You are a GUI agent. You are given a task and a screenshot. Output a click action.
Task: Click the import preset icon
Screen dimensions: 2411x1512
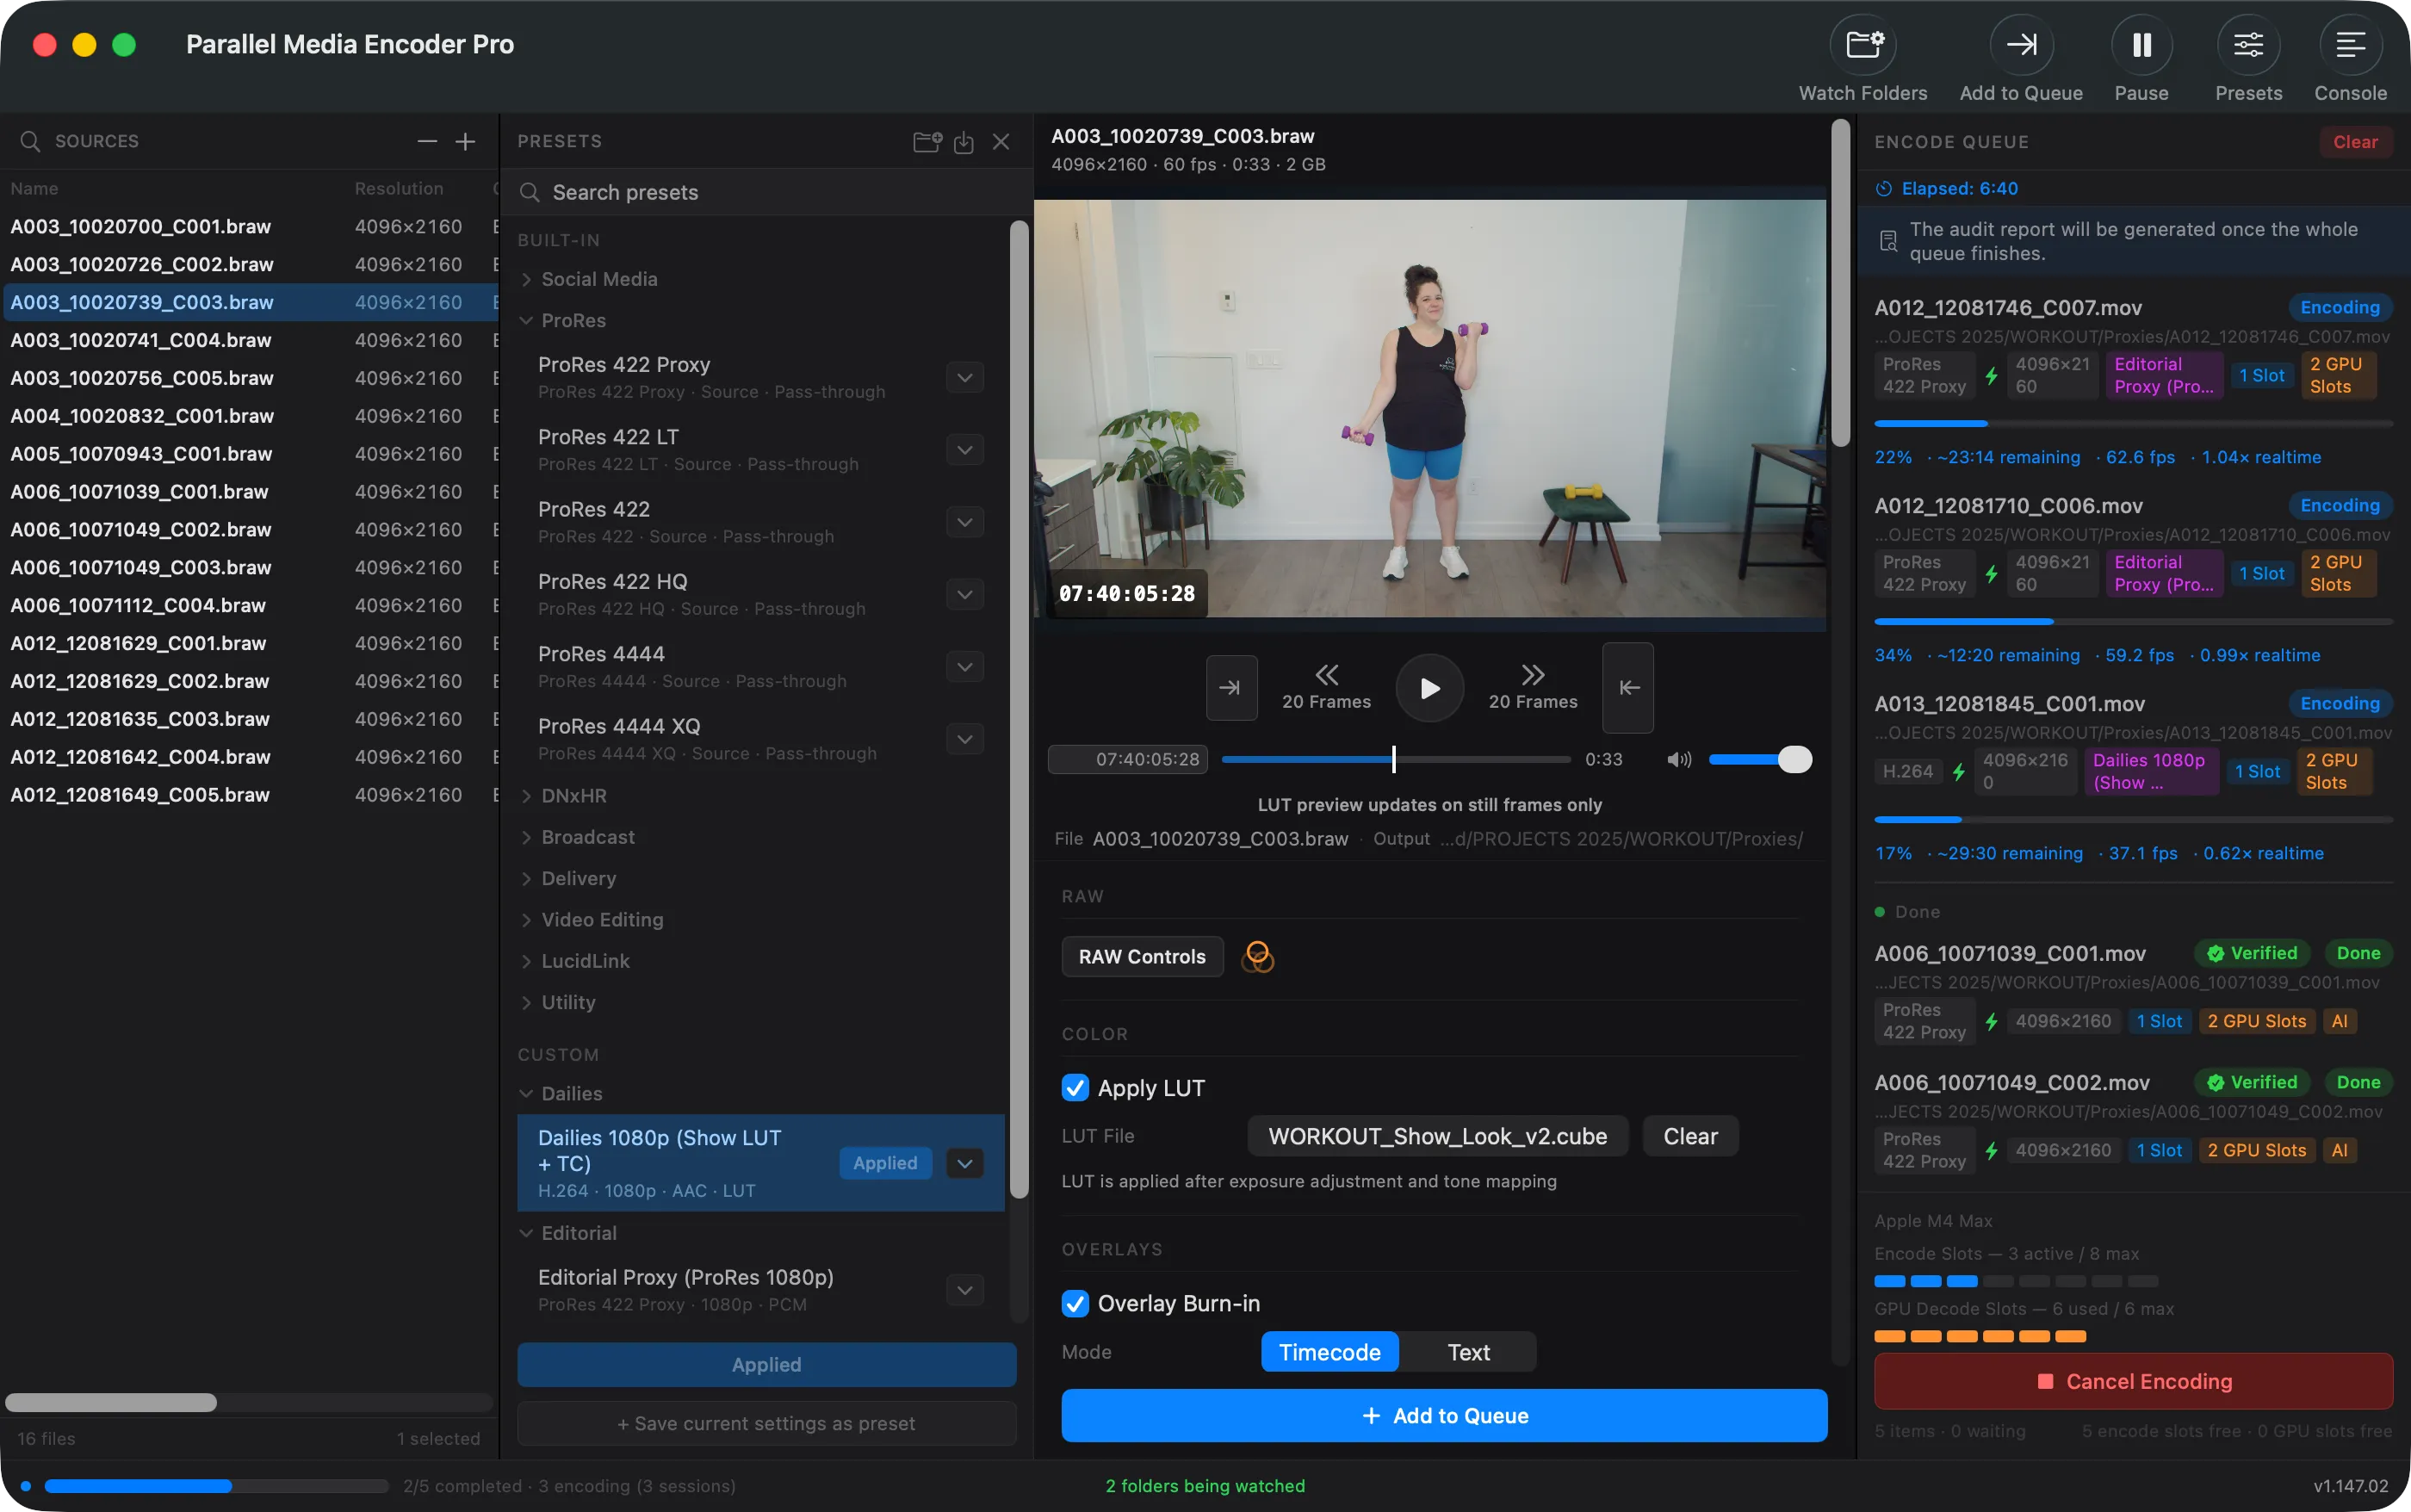pyautogui.click(x=964, y=142)
